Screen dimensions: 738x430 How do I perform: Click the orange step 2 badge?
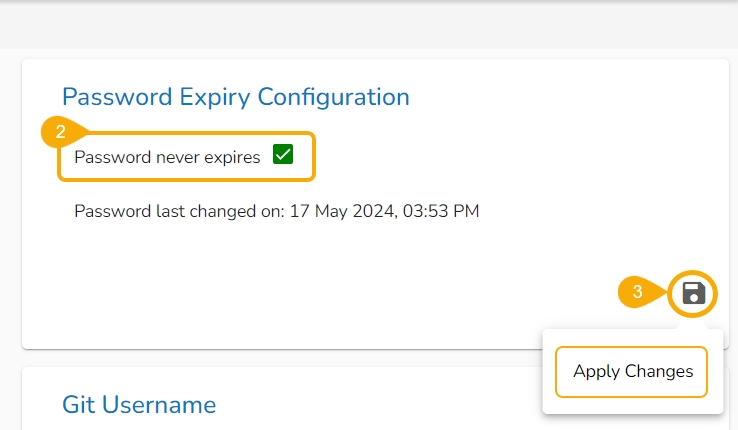60,131
